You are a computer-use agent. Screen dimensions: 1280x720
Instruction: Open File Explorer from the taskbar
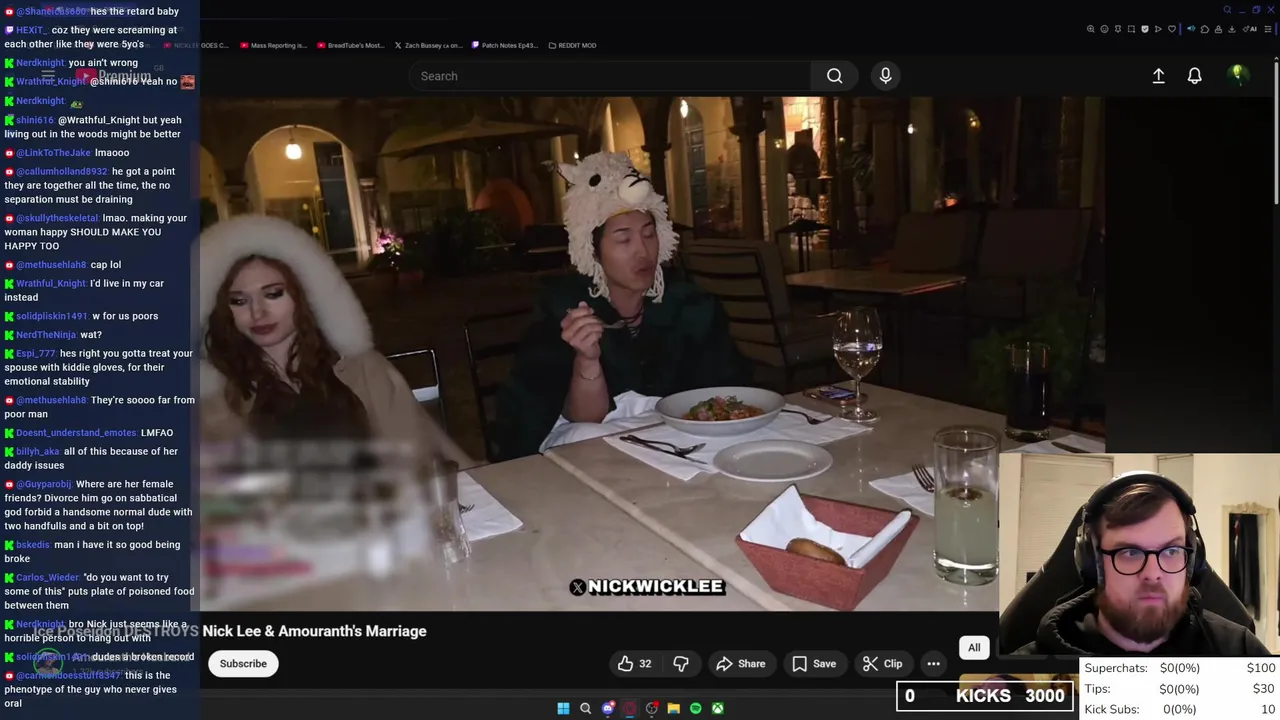673,708
